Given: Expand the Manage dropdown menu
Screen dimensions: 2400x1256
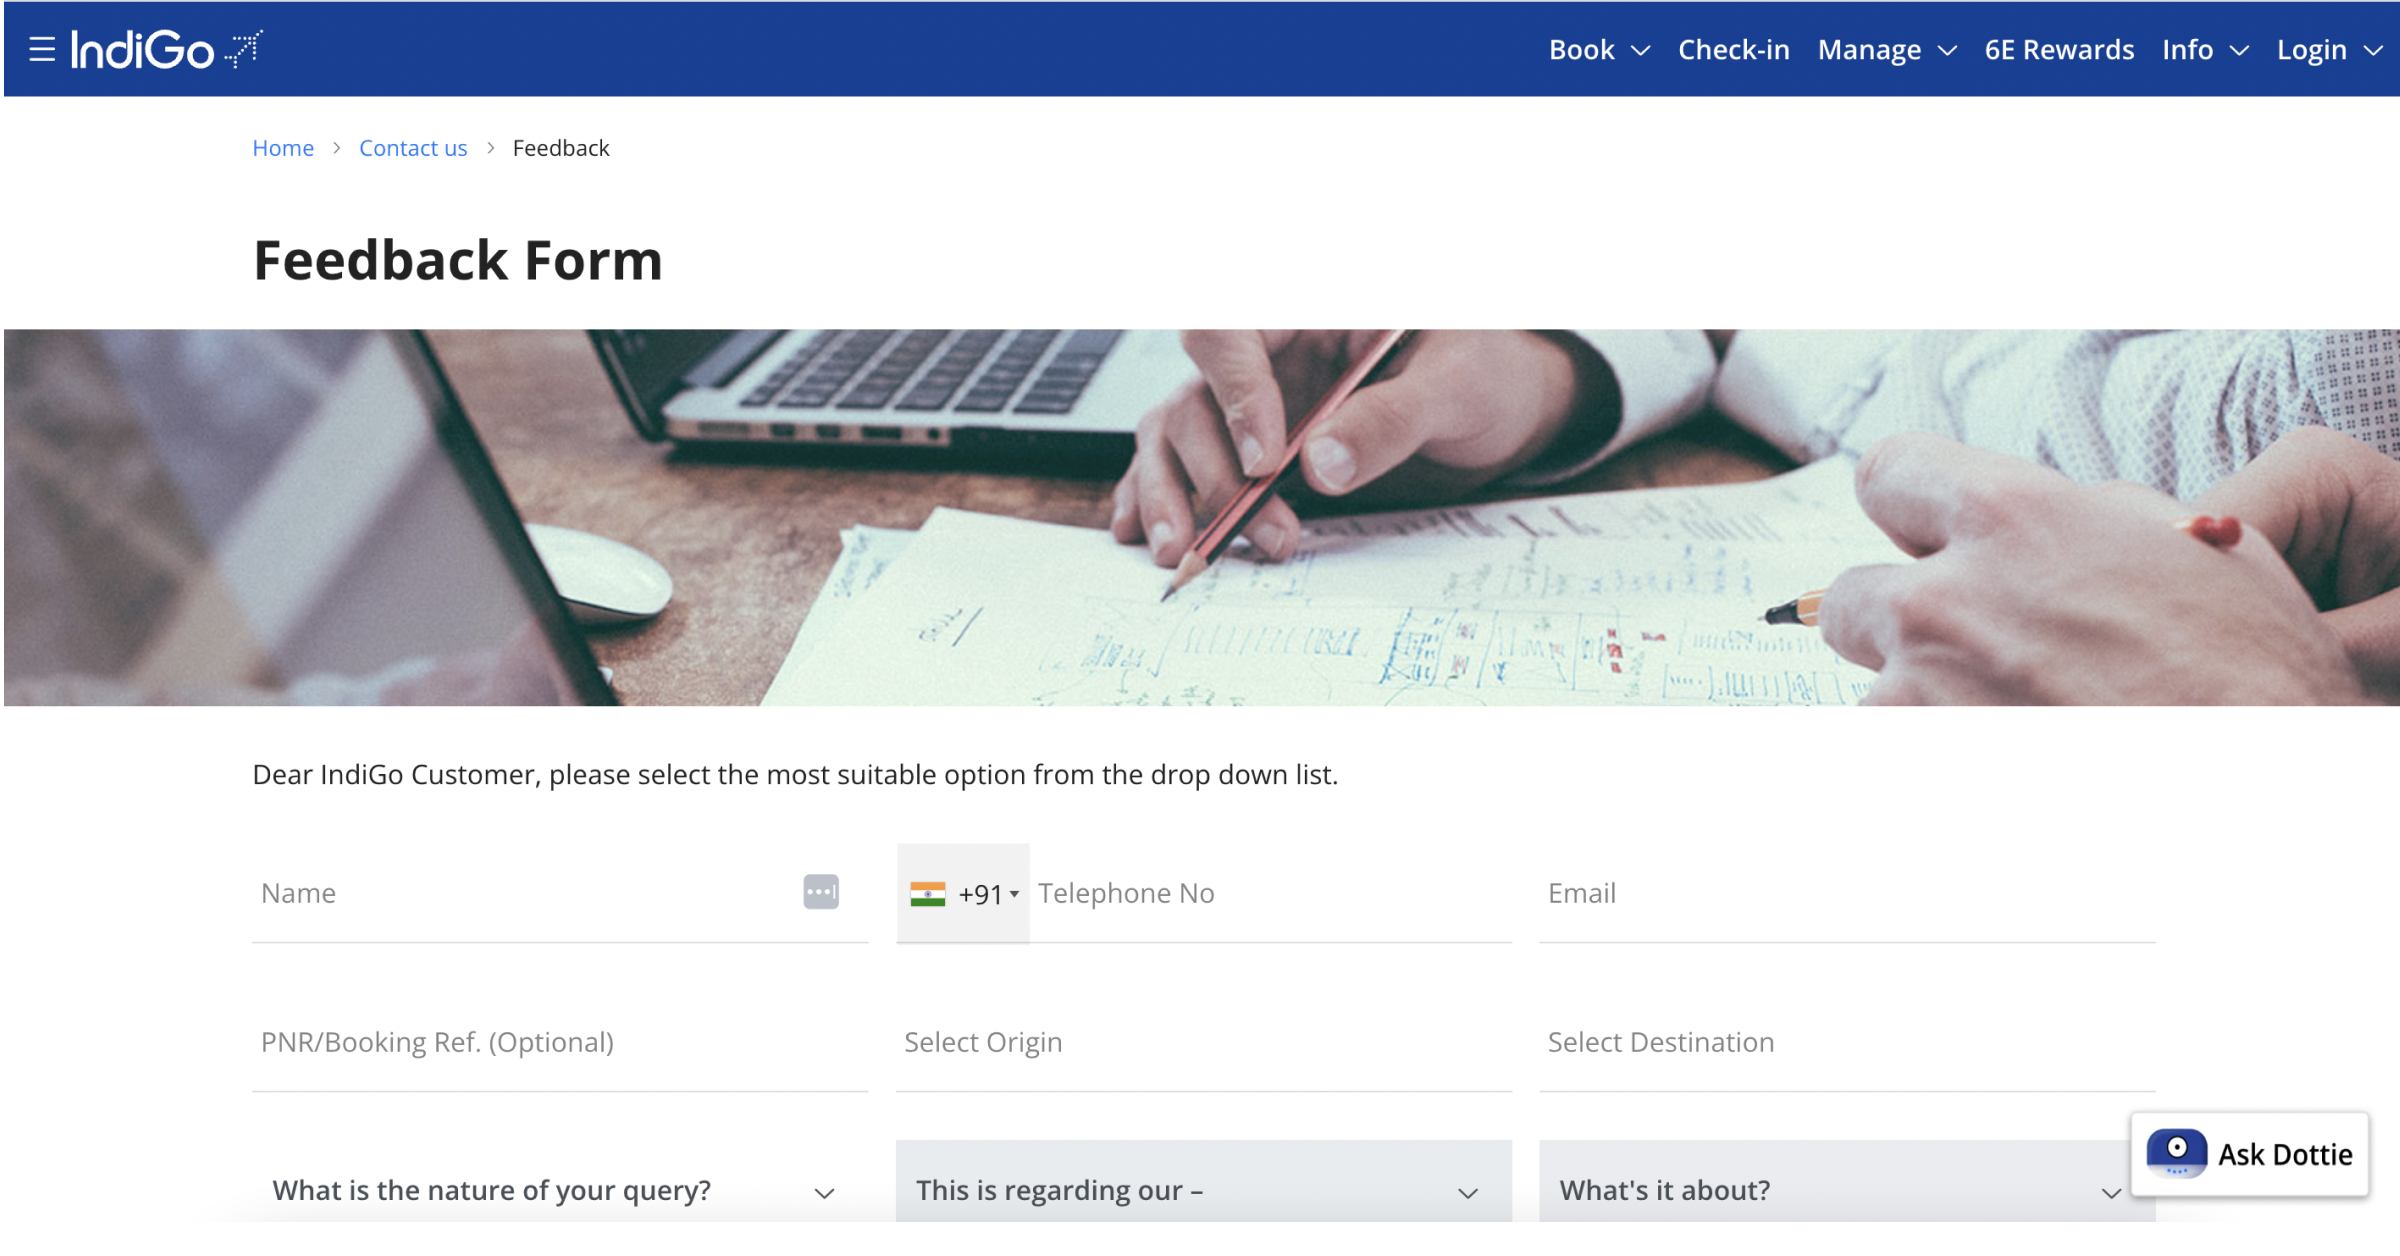Looking at the screenshot, I should pos(1884,49).
